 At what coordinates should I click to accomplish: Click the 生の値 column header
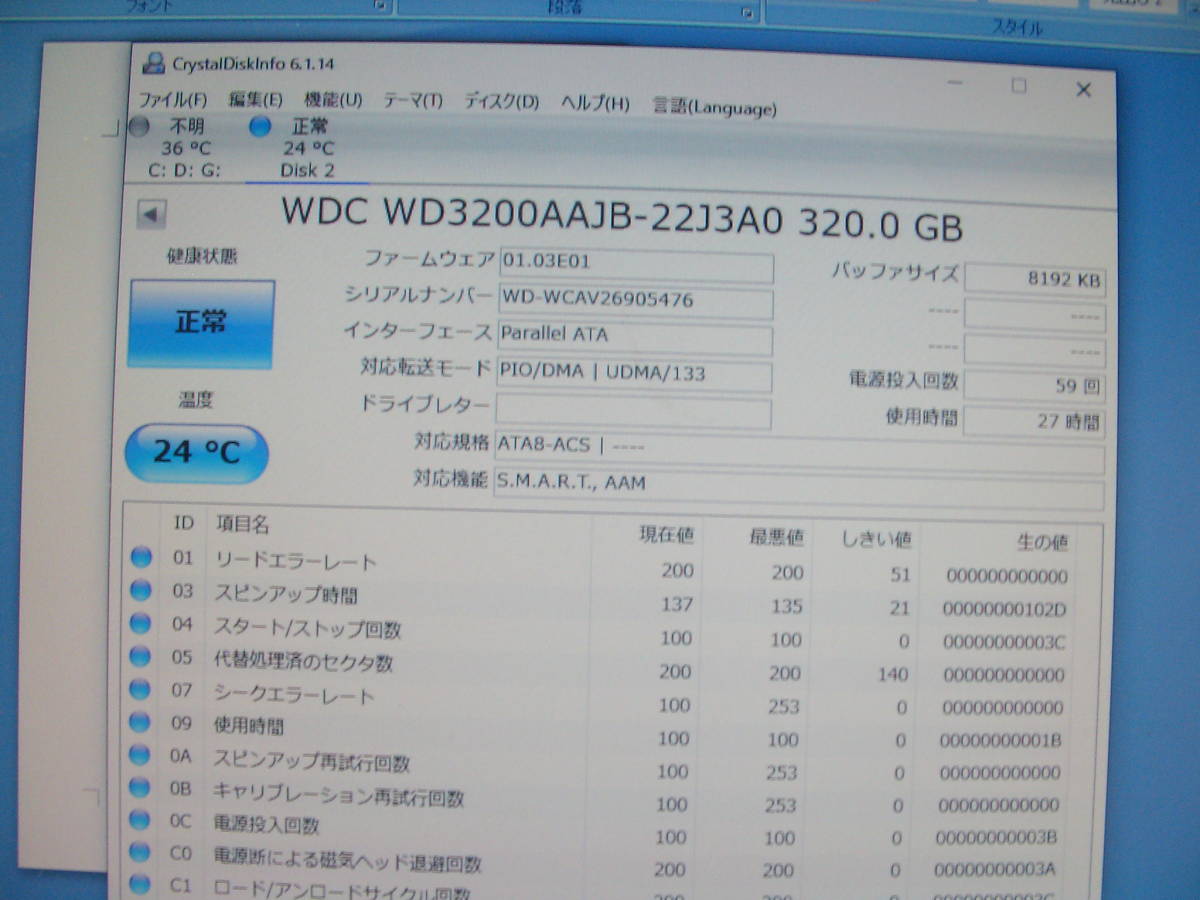point(1042,542)
